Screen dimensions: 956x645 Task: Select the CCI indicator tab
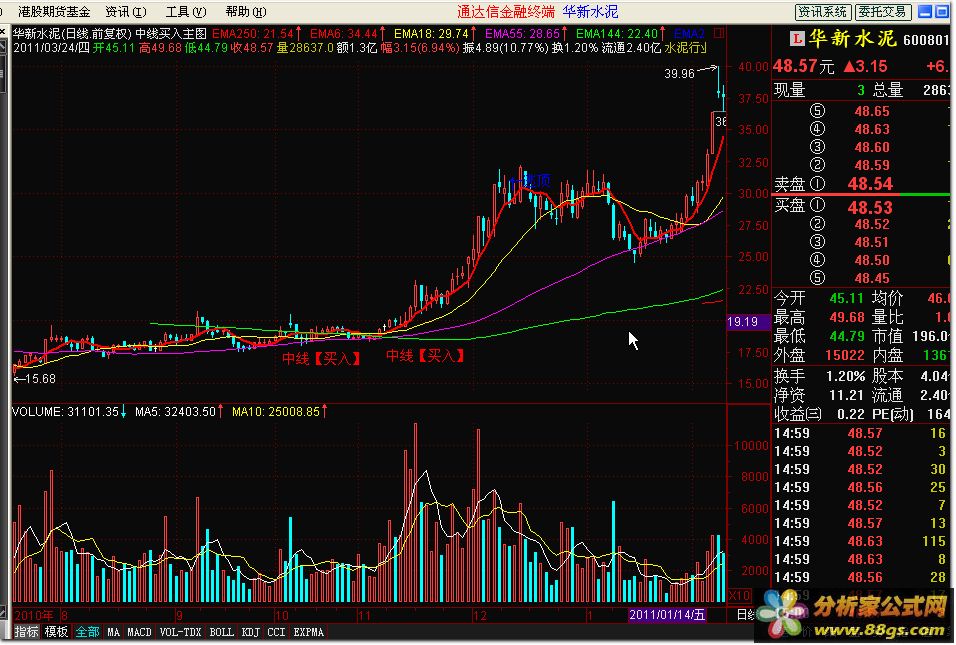pos(276,632)
